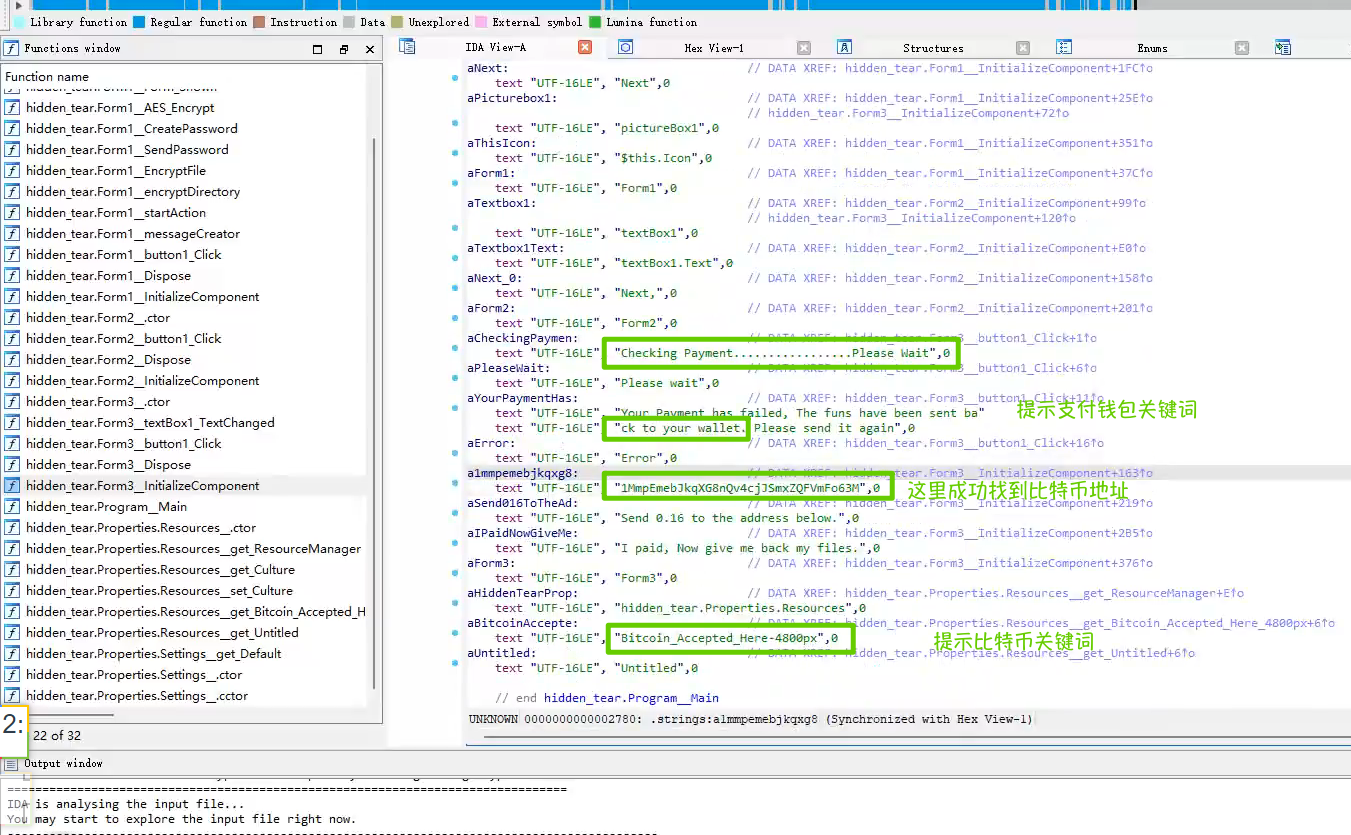1351x835 pixels.
Task: Click the External symbol color swatch
Action: coord(482,22)
